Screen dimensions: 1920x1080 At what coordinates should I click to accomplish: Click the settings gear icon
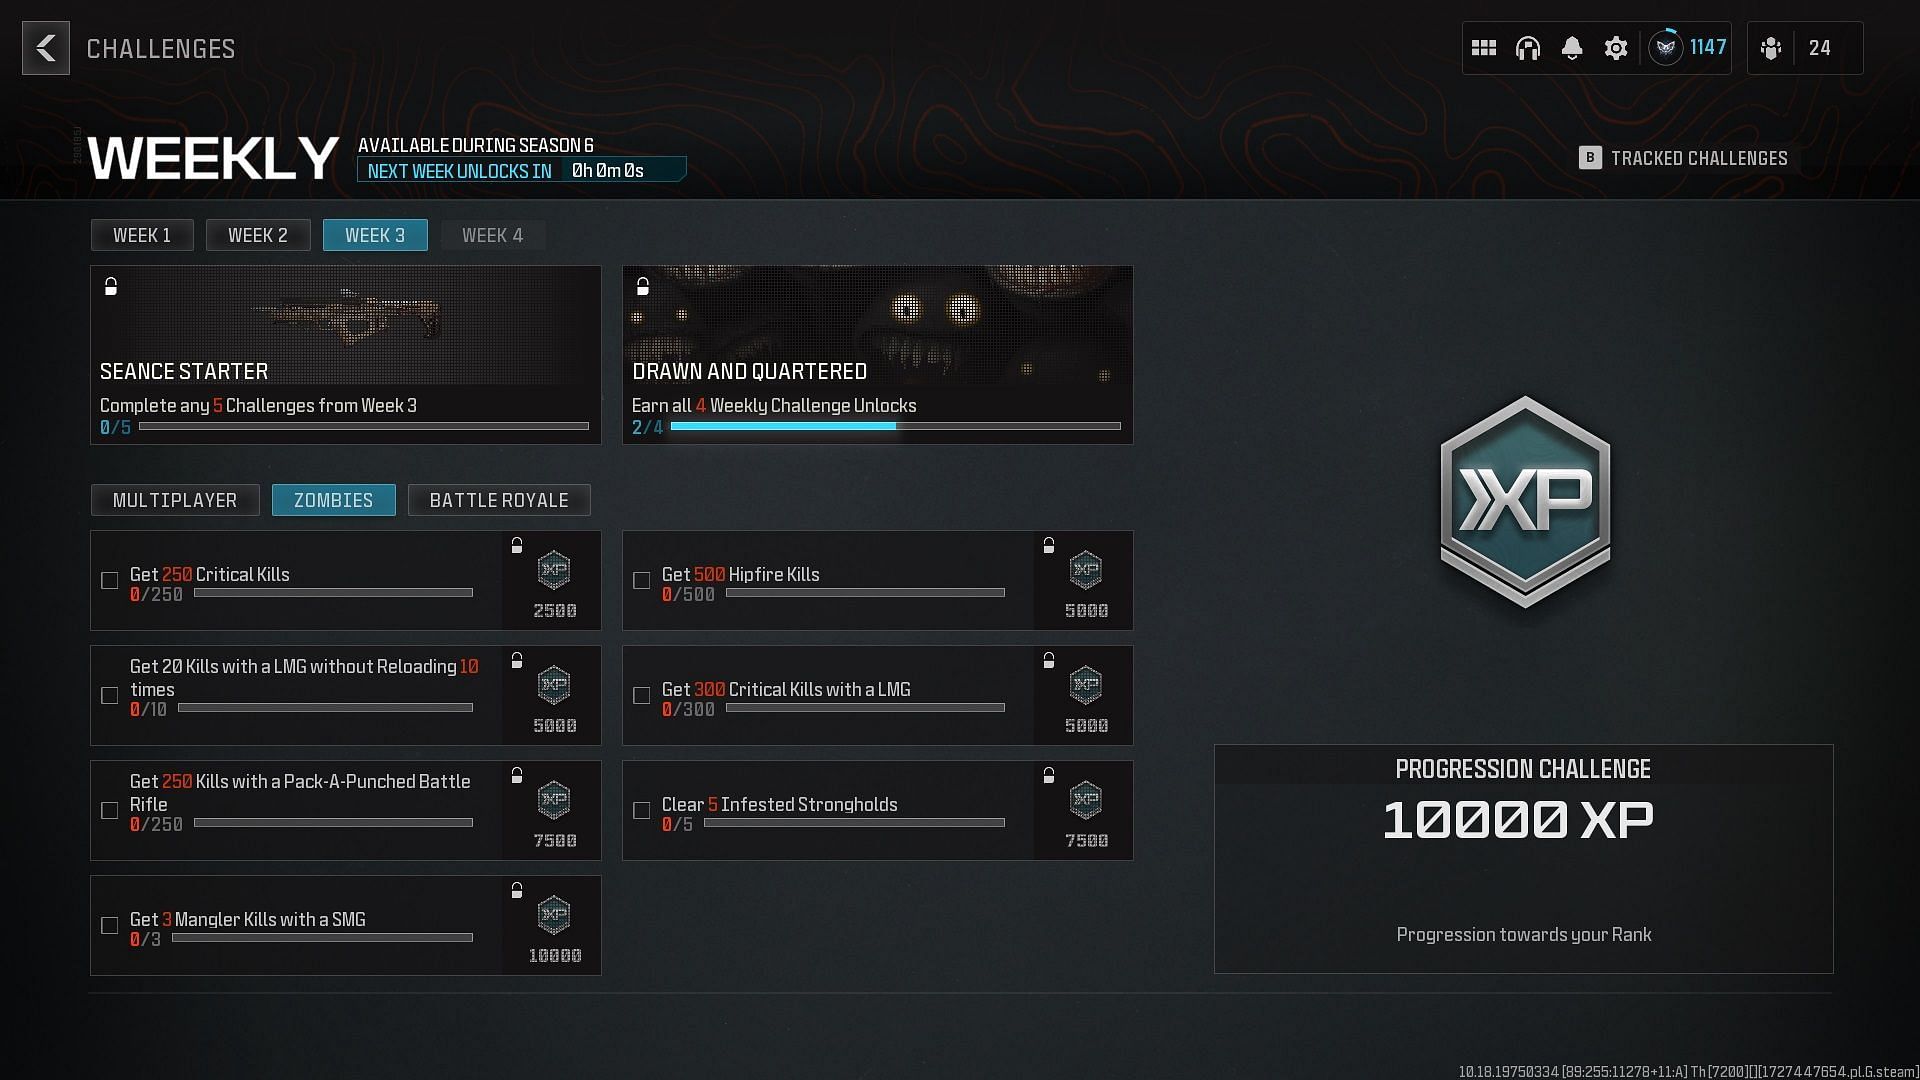point(1615,47)
